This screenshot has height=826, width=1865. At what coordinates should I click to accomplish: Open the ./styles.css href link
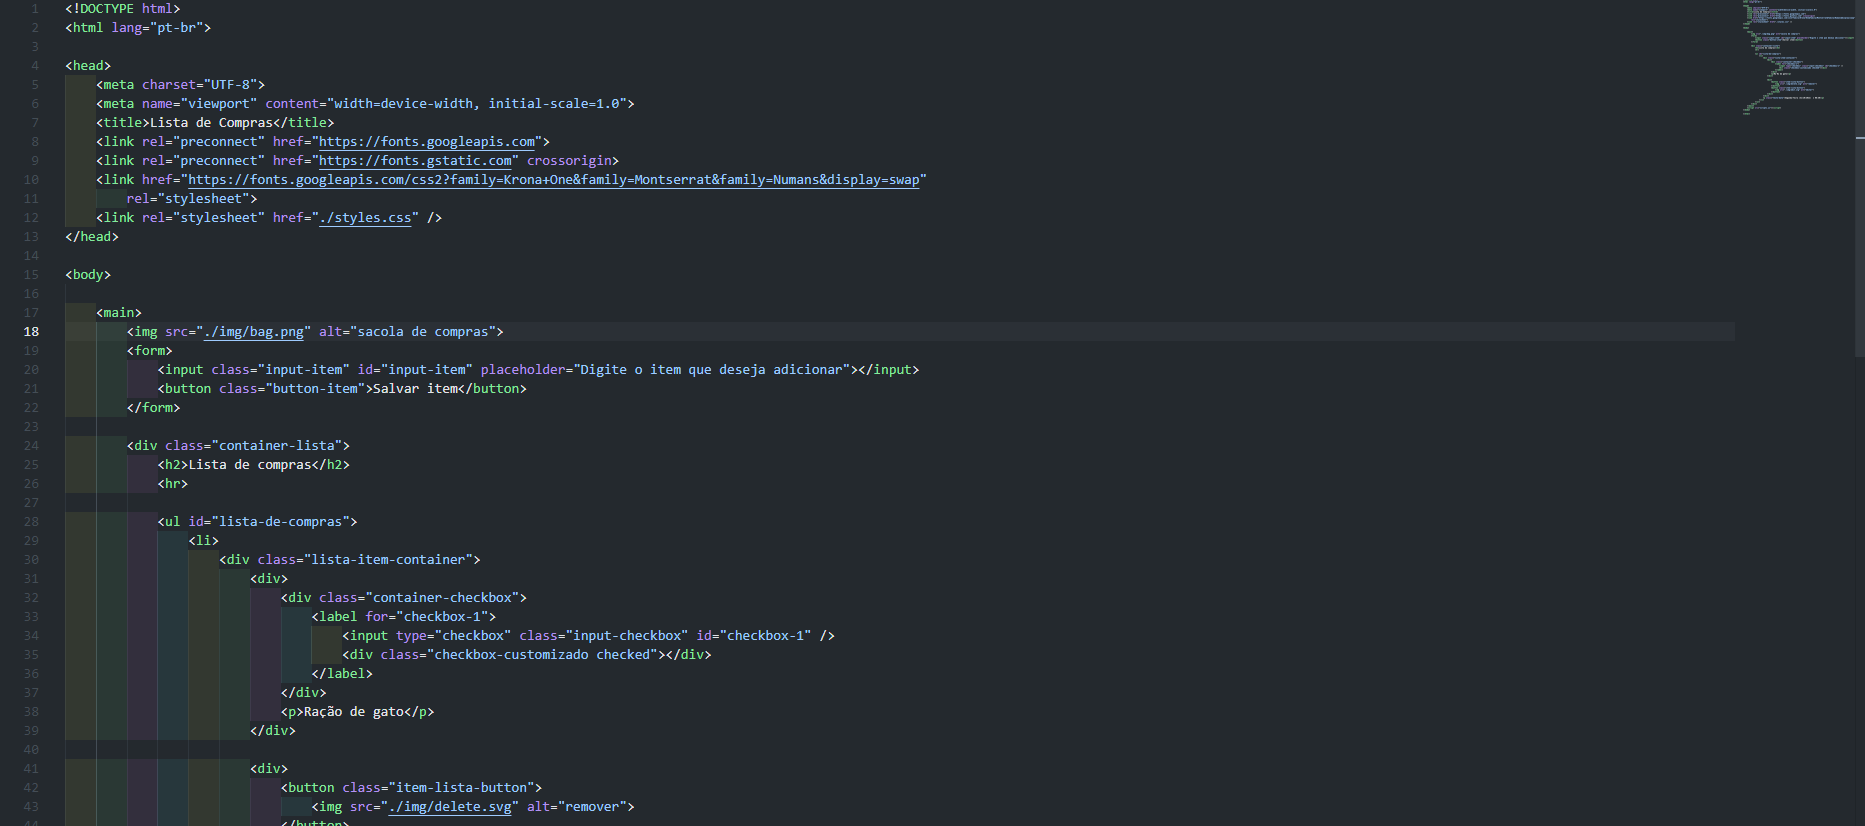pyautogui.click(x=365, y=218)
